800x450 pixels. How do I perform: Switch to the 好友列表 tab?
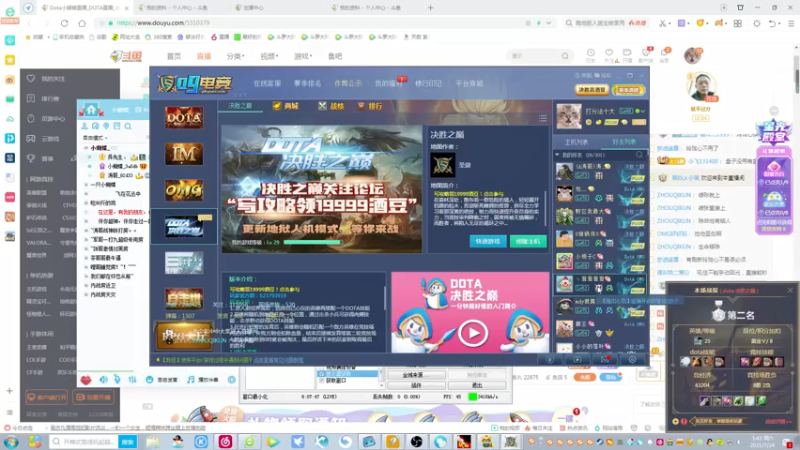(623, 142)
